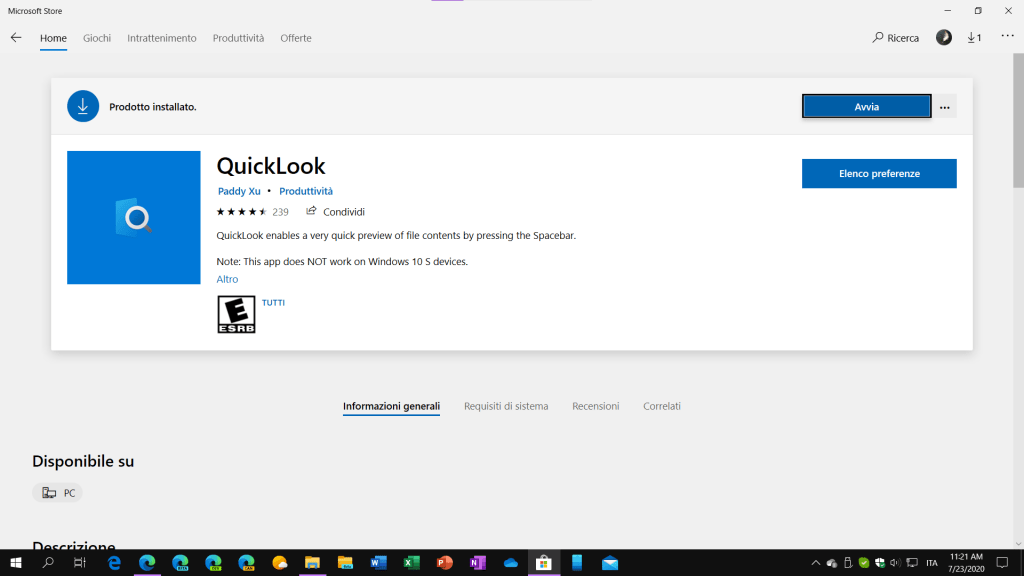Open the Ricerca search box
This screenshot has height=576, width=1024.
click(x=895, y=38)
